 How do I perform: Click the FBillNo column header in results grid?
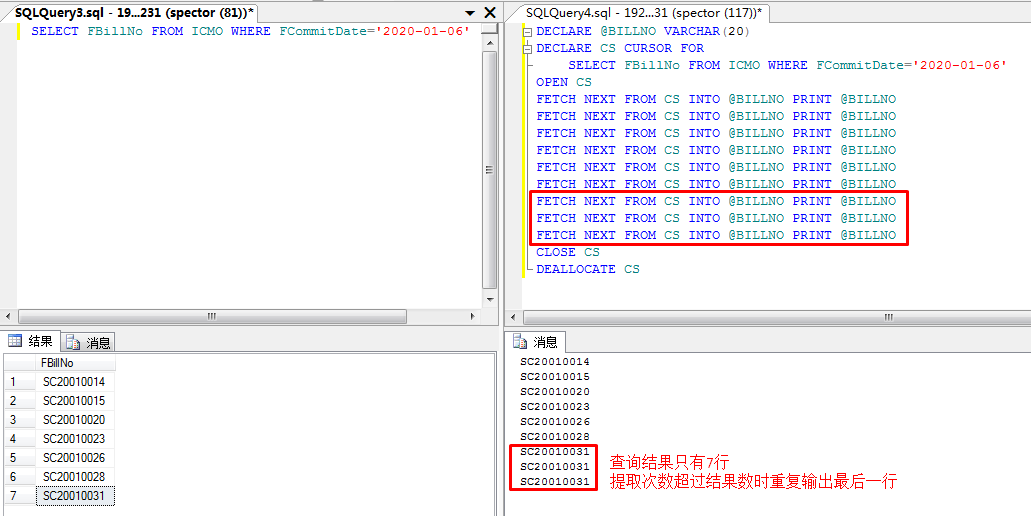pyautogui.click(x=76, y=363)
